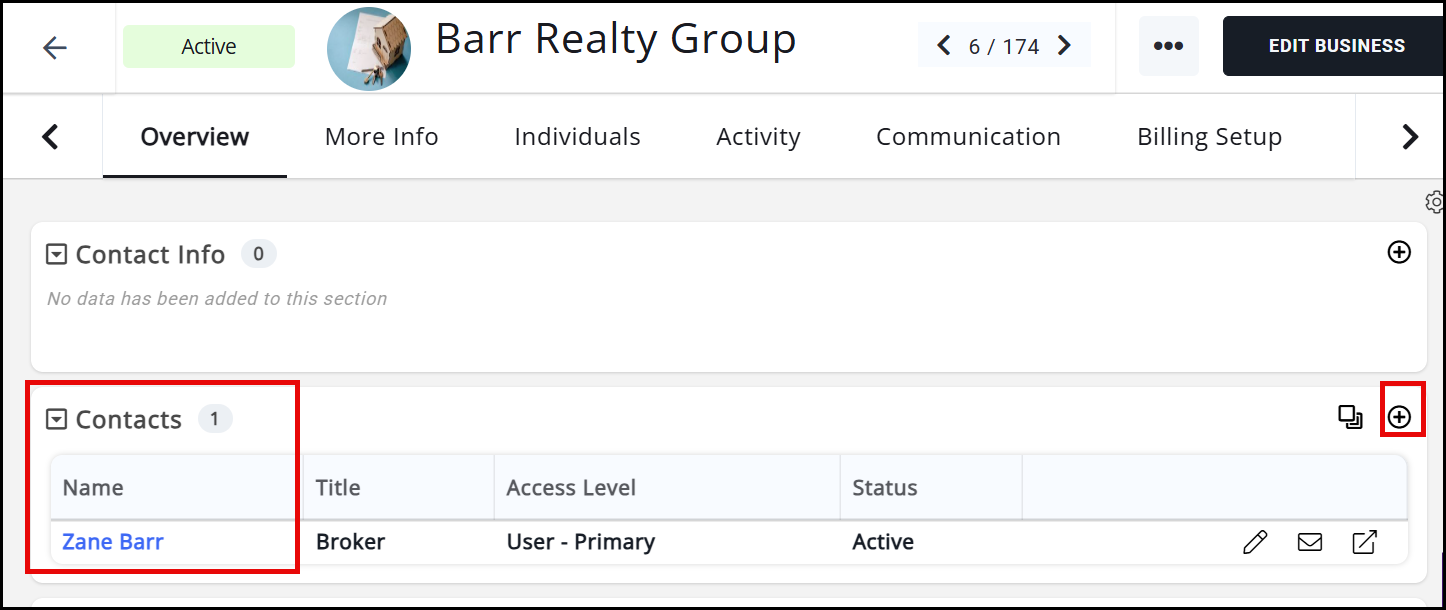The width and height of the screenshot is (1446, 610).
Task: Open Zane Barr in new window icon
Action: pyautogui.click(x=1364, y=542)
